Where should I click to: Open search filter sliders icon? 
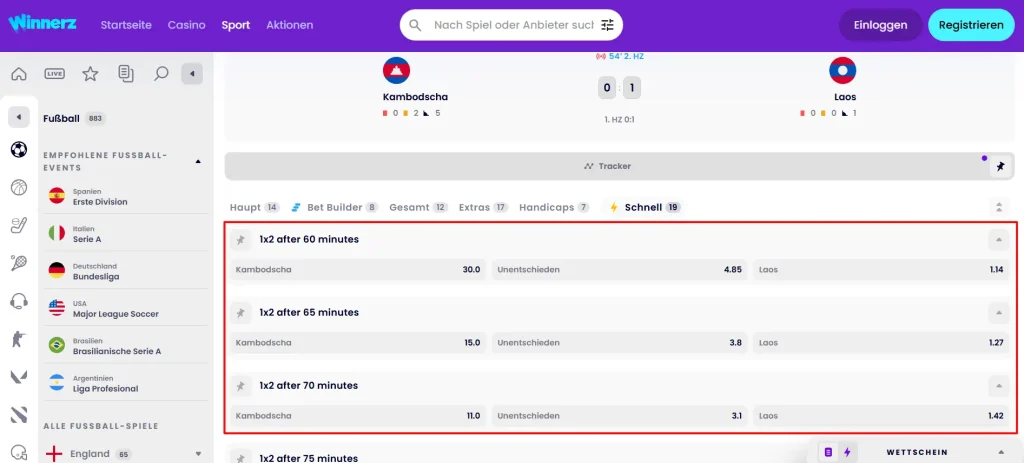pos(607,25)
